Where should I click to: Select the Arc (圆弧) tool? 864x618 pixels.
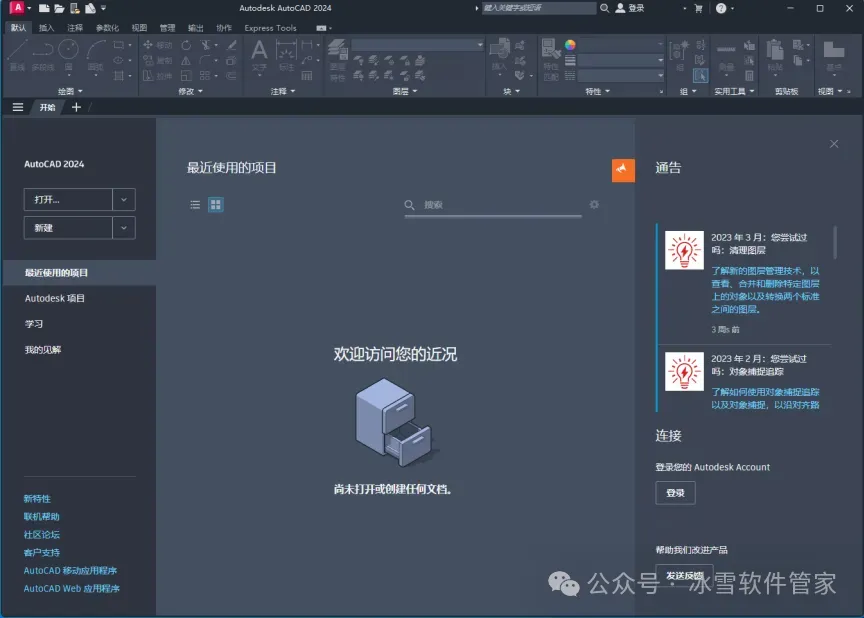pos(95,55)
